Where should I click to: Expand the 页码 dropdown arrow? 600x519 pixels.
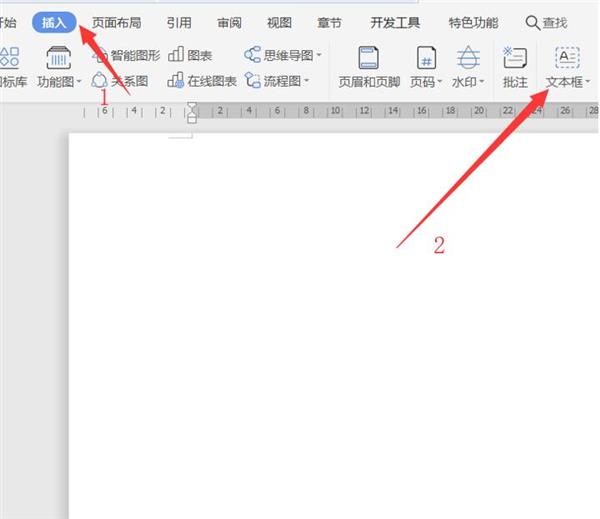tap(440, 82)
